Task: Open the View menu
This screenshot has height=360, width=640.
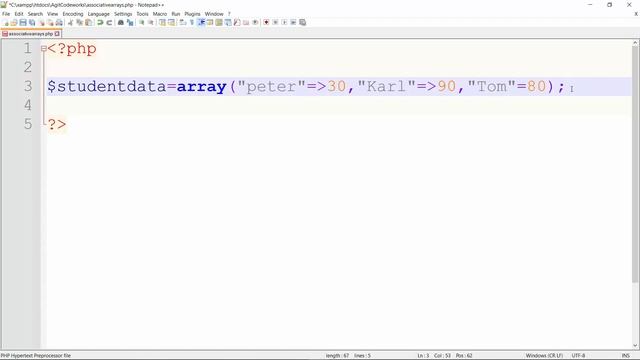Action: coord(53,14)
